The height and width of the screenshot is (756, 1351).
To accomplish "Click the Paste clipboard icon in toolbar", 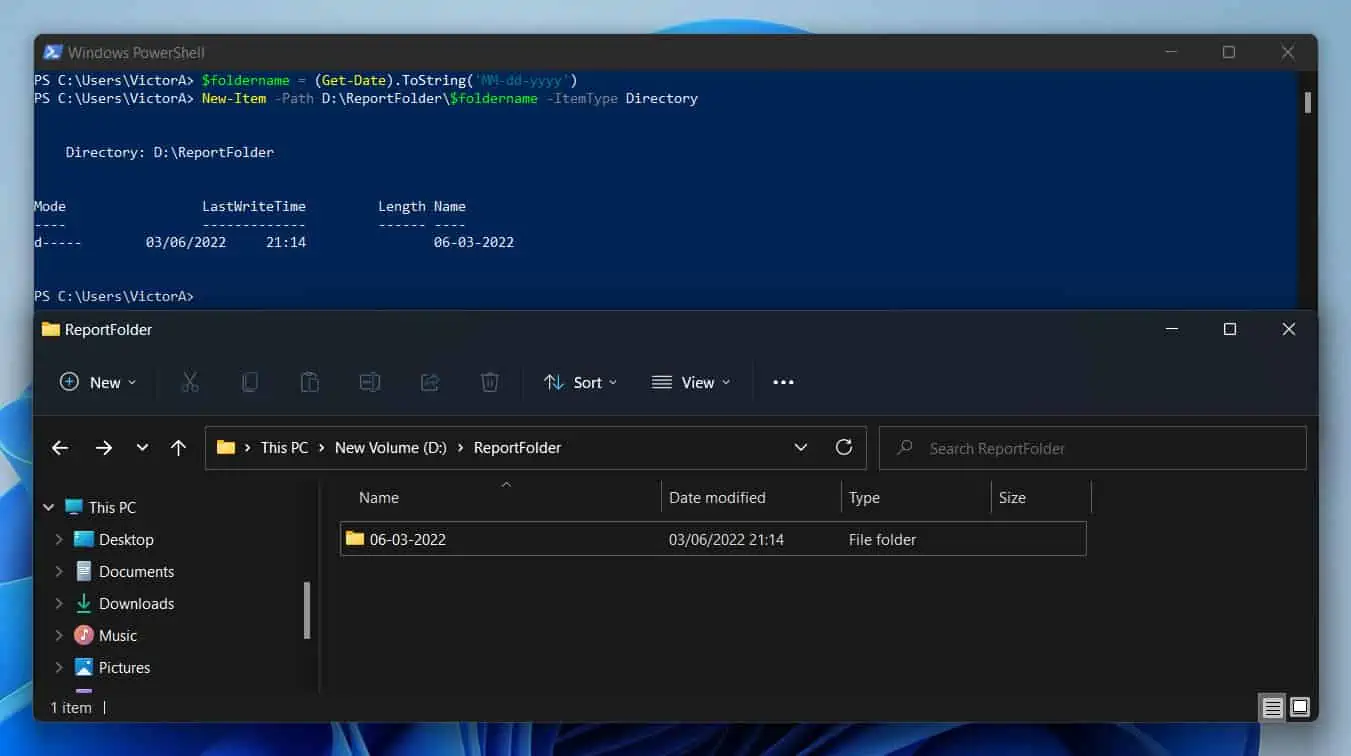I will click(x=310, y=382).
